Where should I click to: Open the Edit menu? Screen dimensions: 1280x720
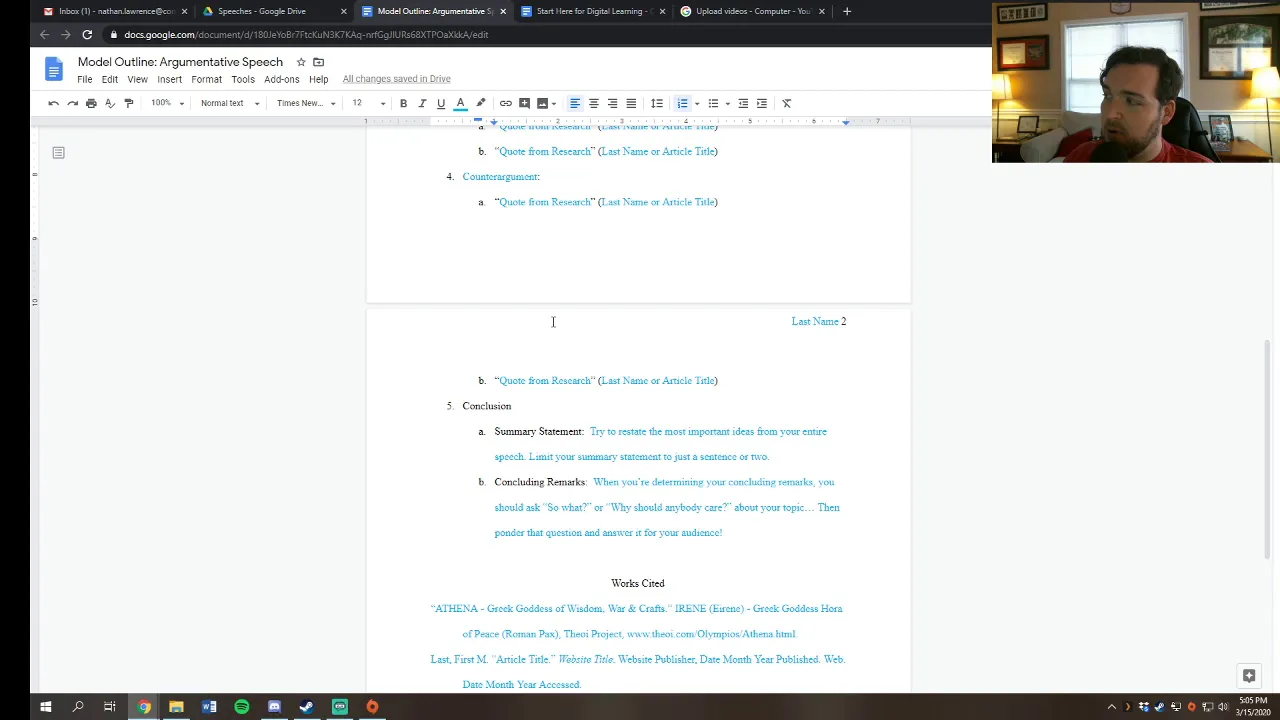(110, 79)
